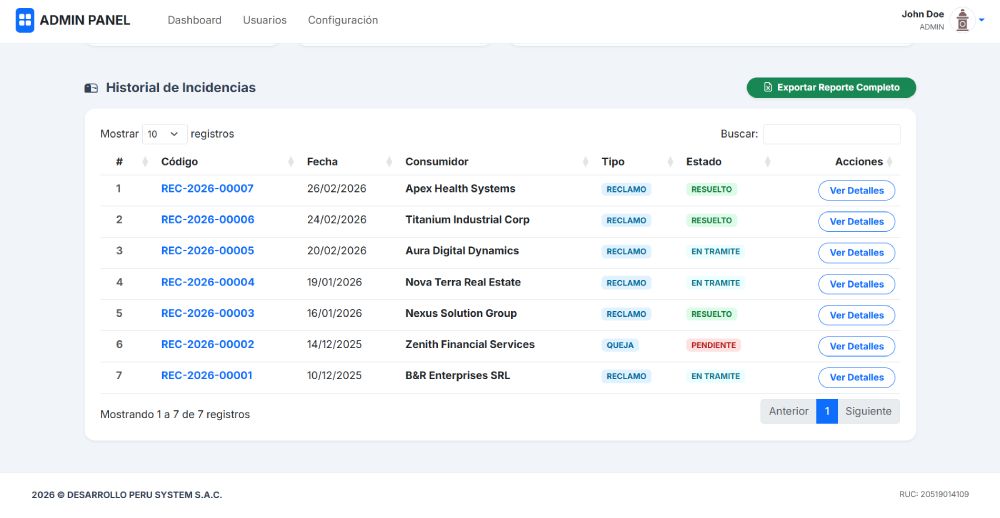View details for Apex Health Systems
Image resolution: width=1000 pixels, height=518 pixels.
tap(857, 191)
